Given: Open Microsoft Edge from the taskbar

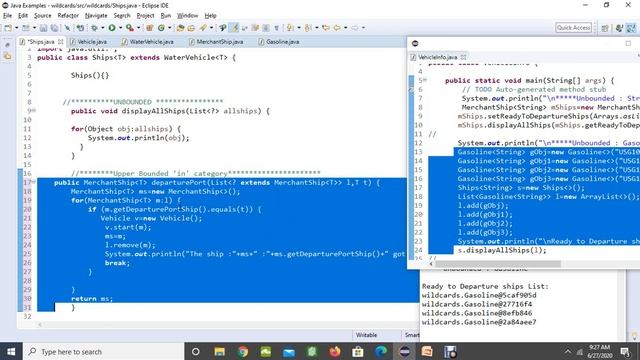Looking at the screenshot, I should click(381, 351).
